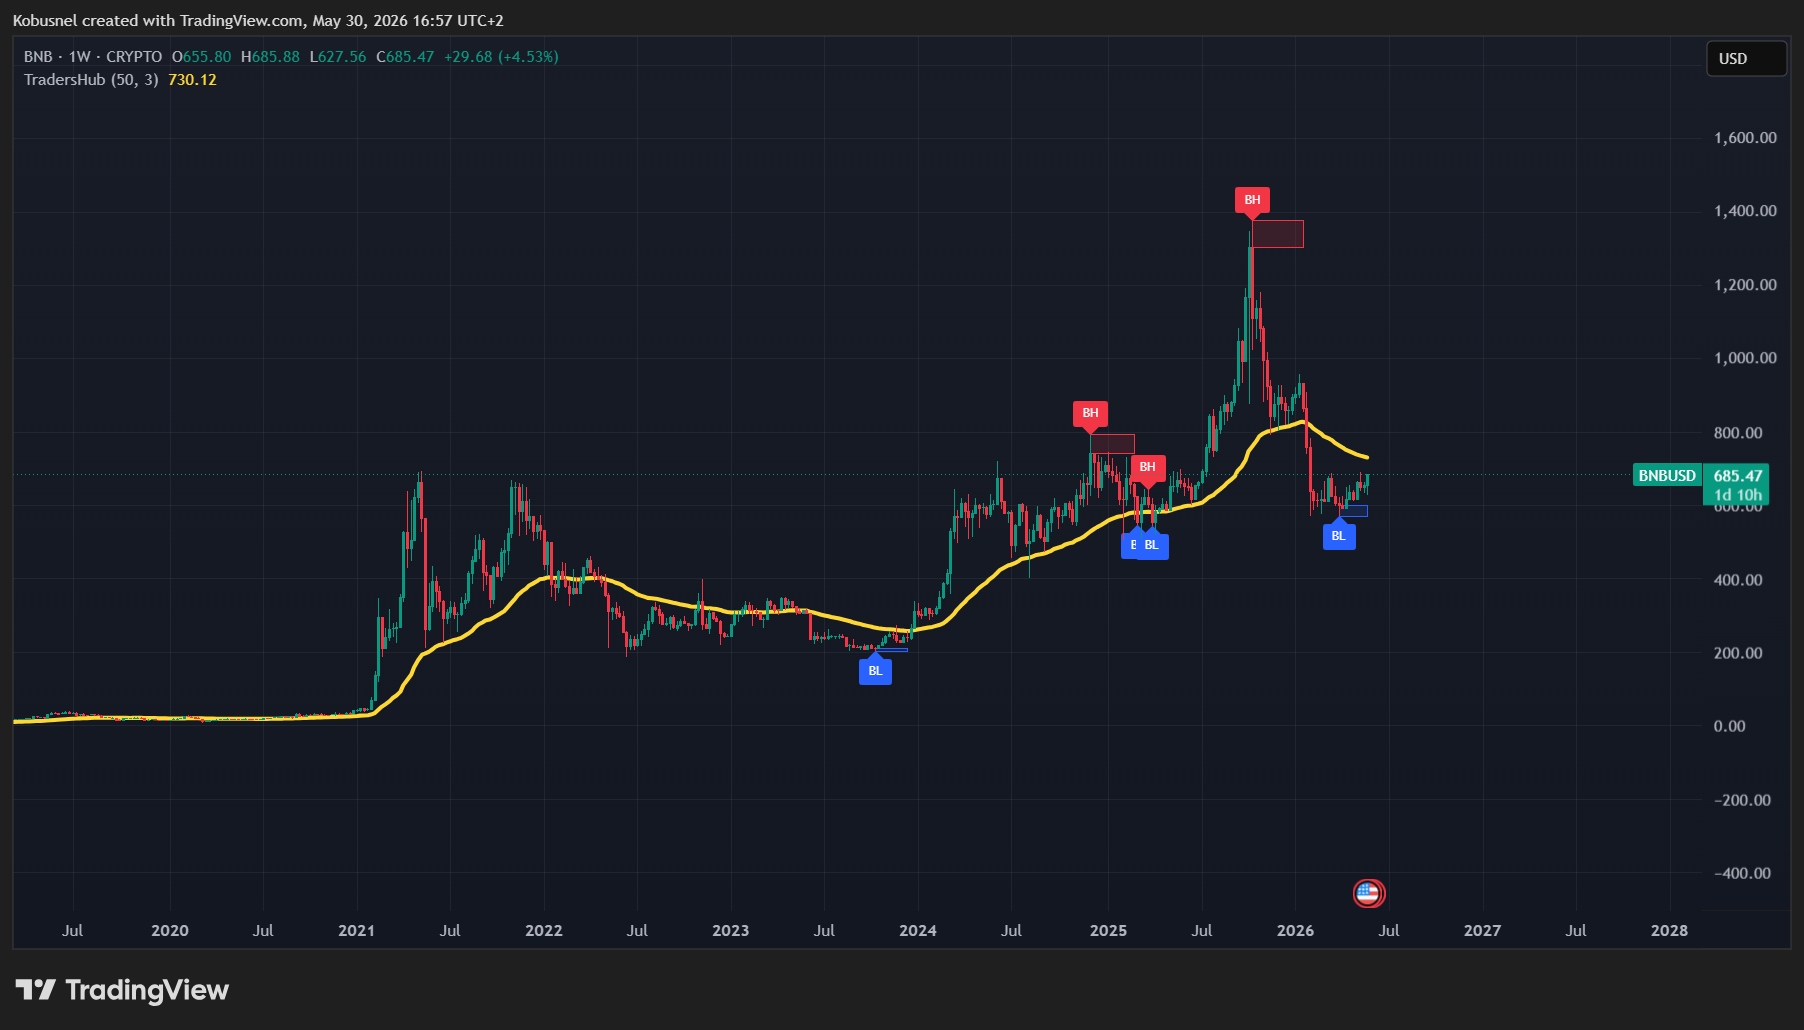This screenshot has width=1804, height=1030.
Task: Click the 2021 label on the time axis
Action: [356, 930]
